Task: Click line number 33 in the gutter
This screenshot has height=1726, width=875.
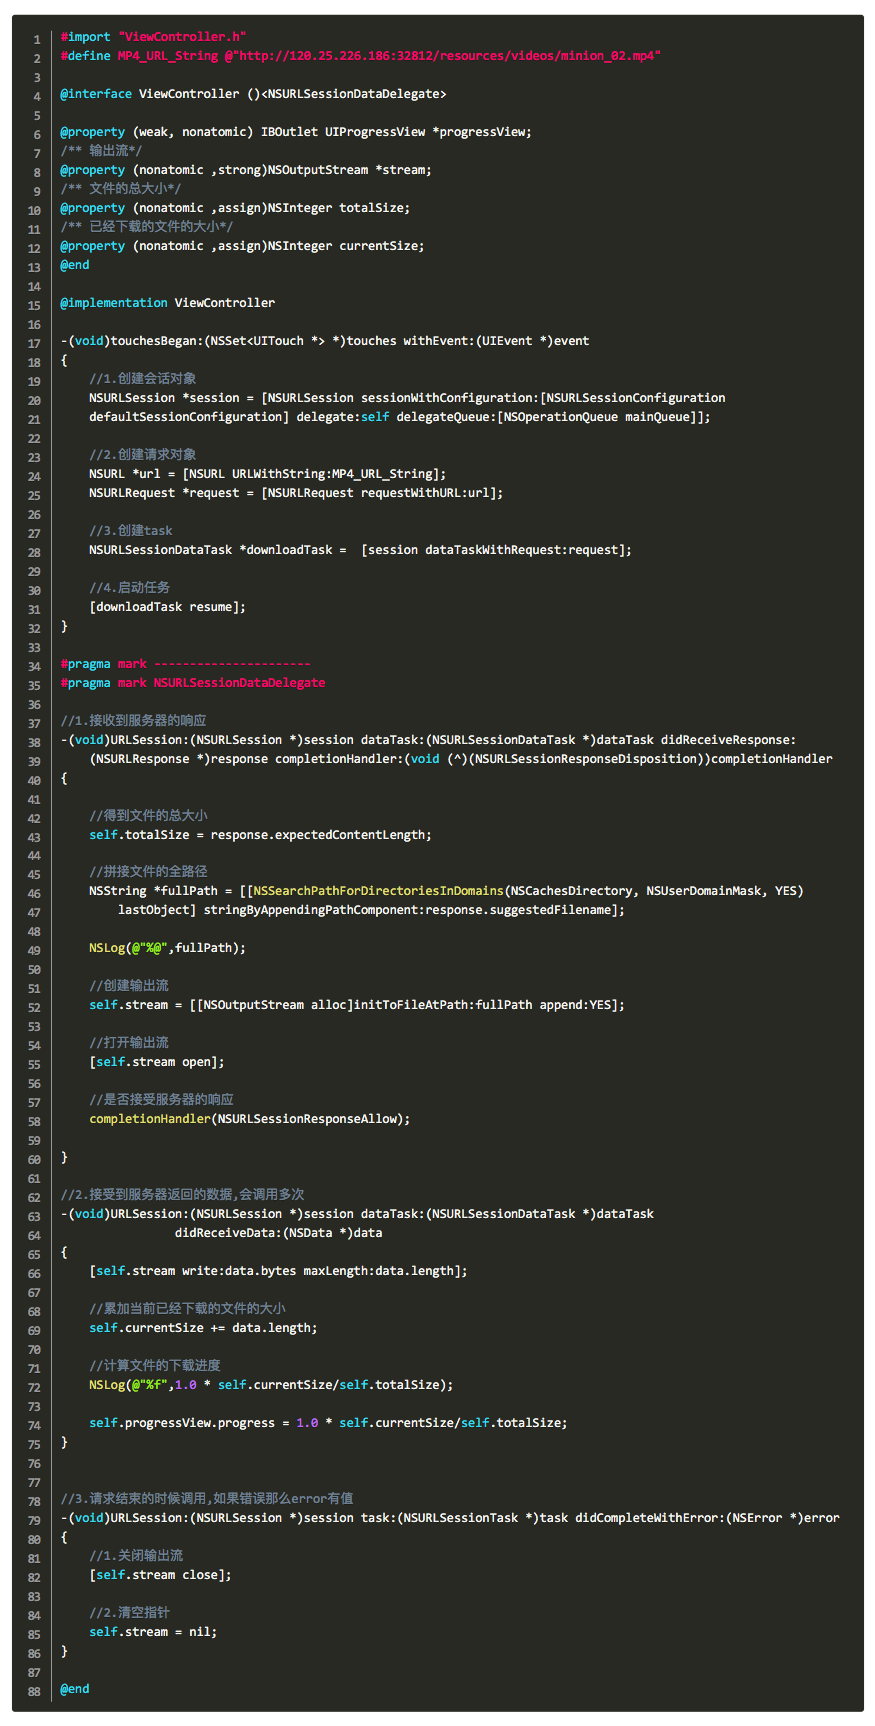Action: (x=34, y=647)
